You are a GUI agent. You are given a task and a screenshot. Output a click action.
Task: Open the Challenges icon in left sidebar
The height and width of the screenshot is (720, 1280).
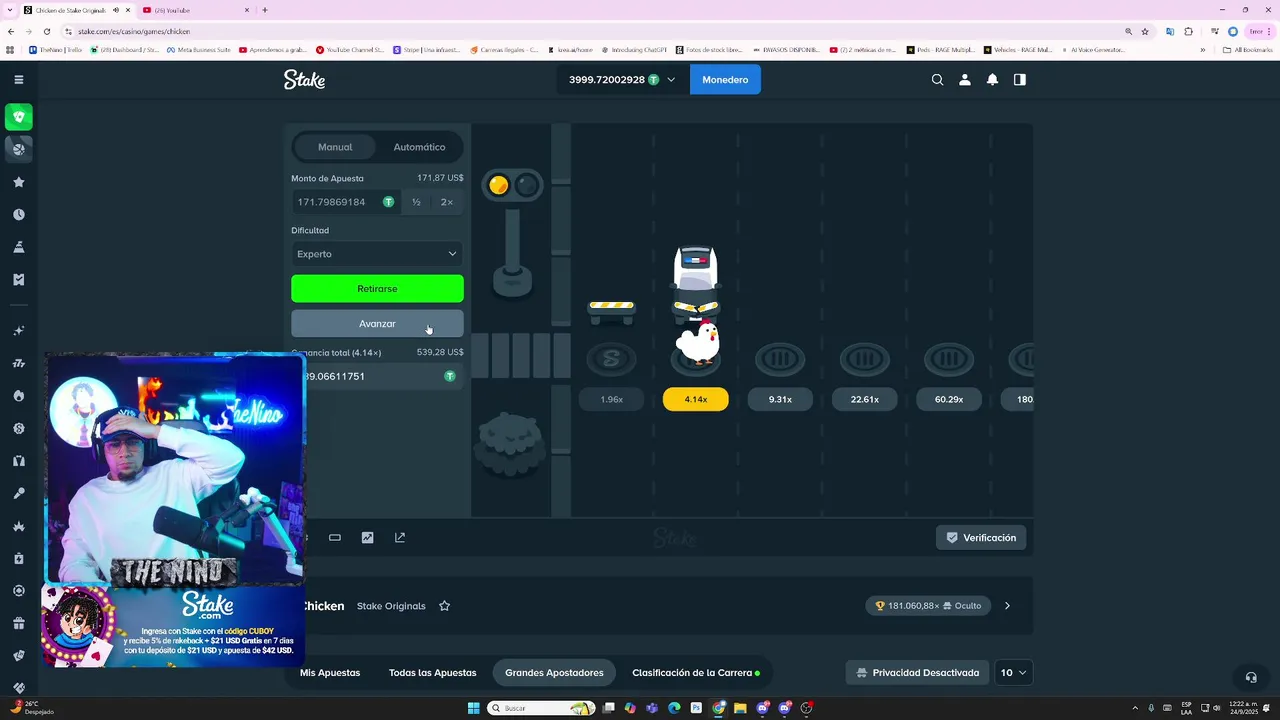pos(18,247)
